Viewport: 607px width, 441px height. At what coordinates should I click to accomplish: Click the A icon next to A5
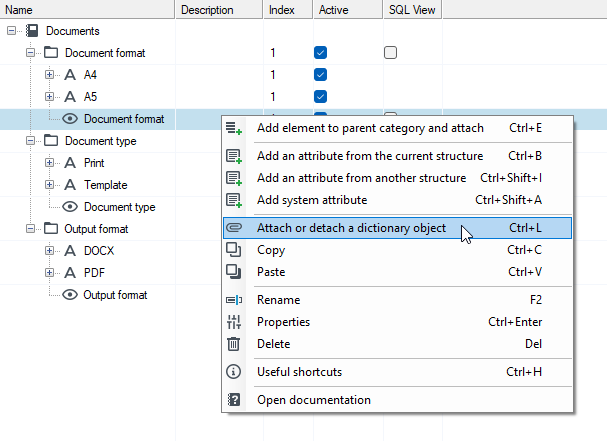click(70, 97)
